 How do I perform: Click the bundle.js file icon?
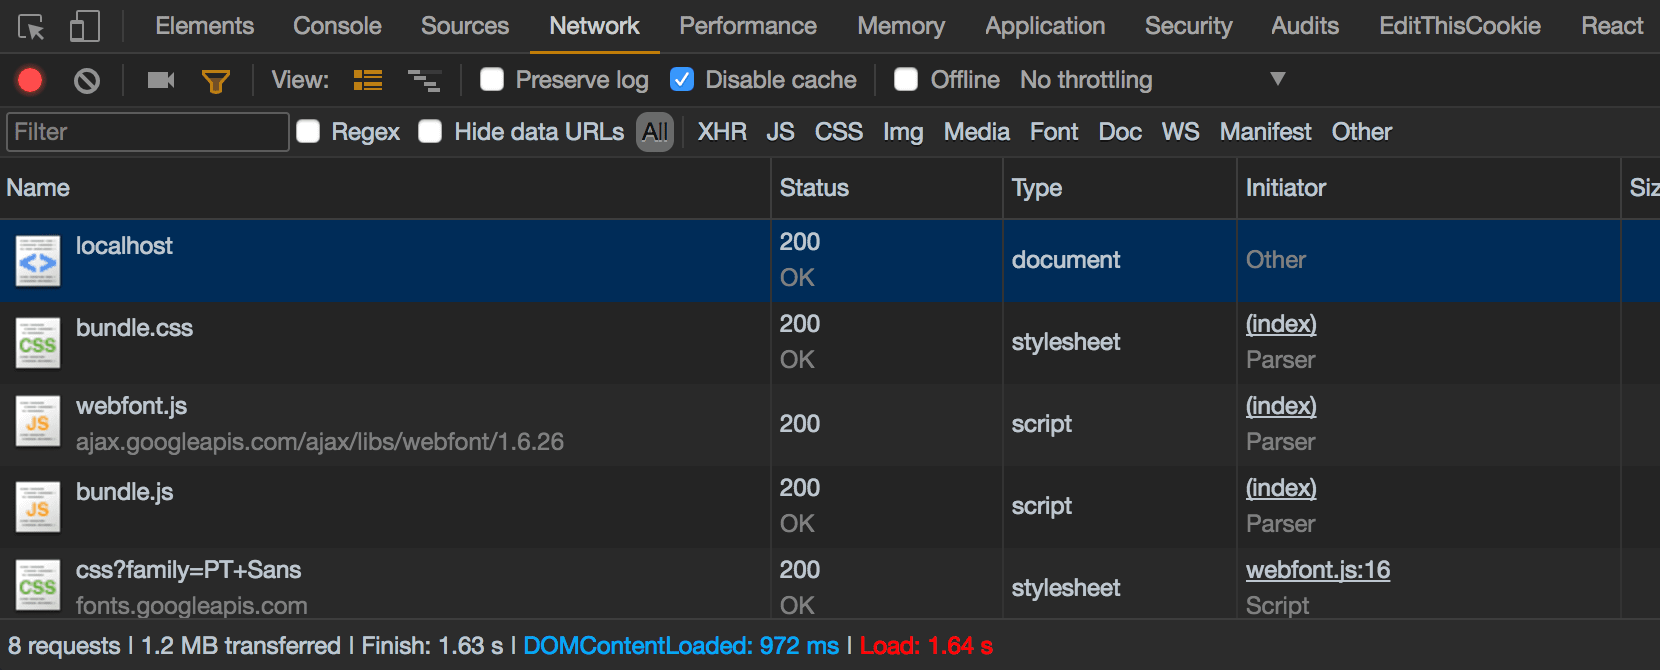pyautogui.click(x=38, y=508)
